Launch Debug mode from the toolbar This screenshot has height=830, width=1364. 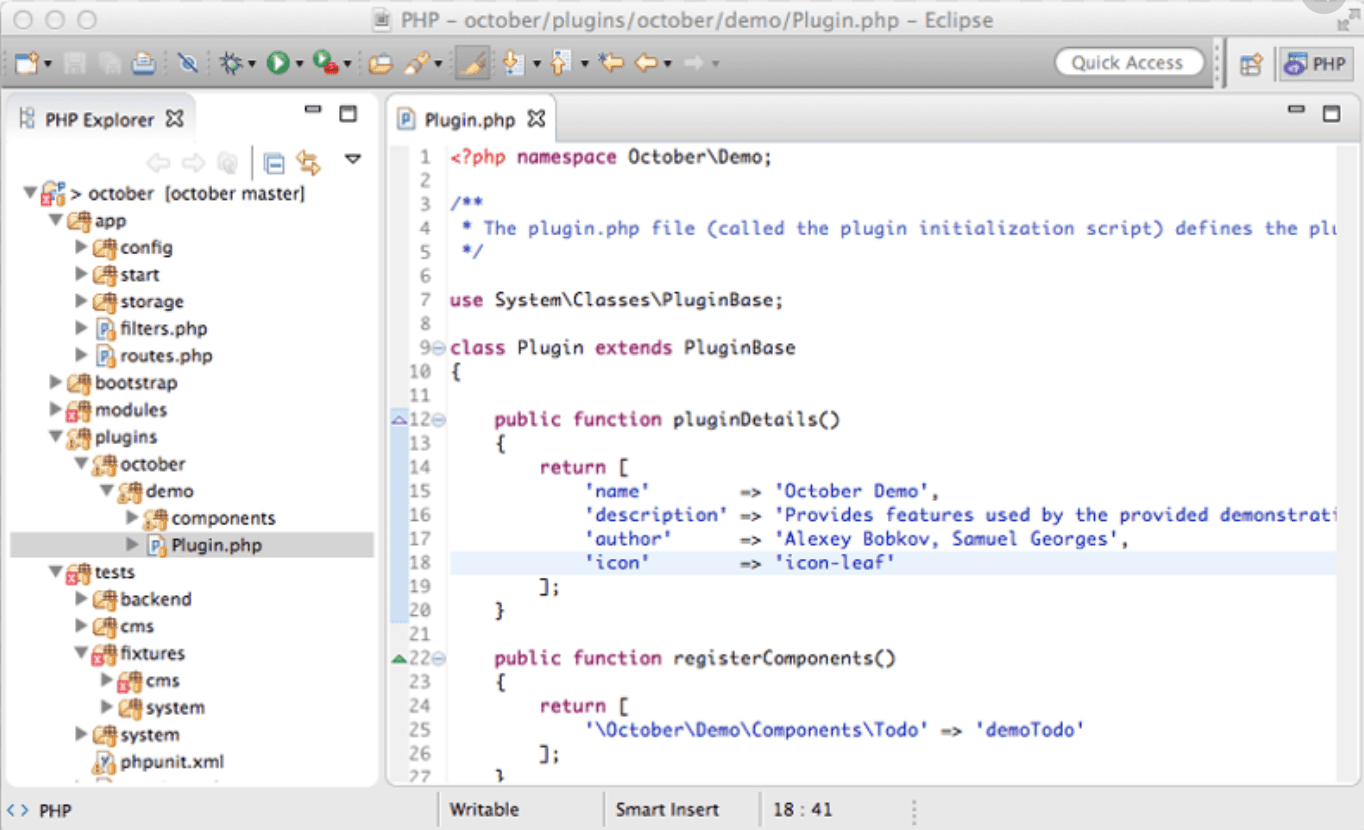[x=230, y=62]
